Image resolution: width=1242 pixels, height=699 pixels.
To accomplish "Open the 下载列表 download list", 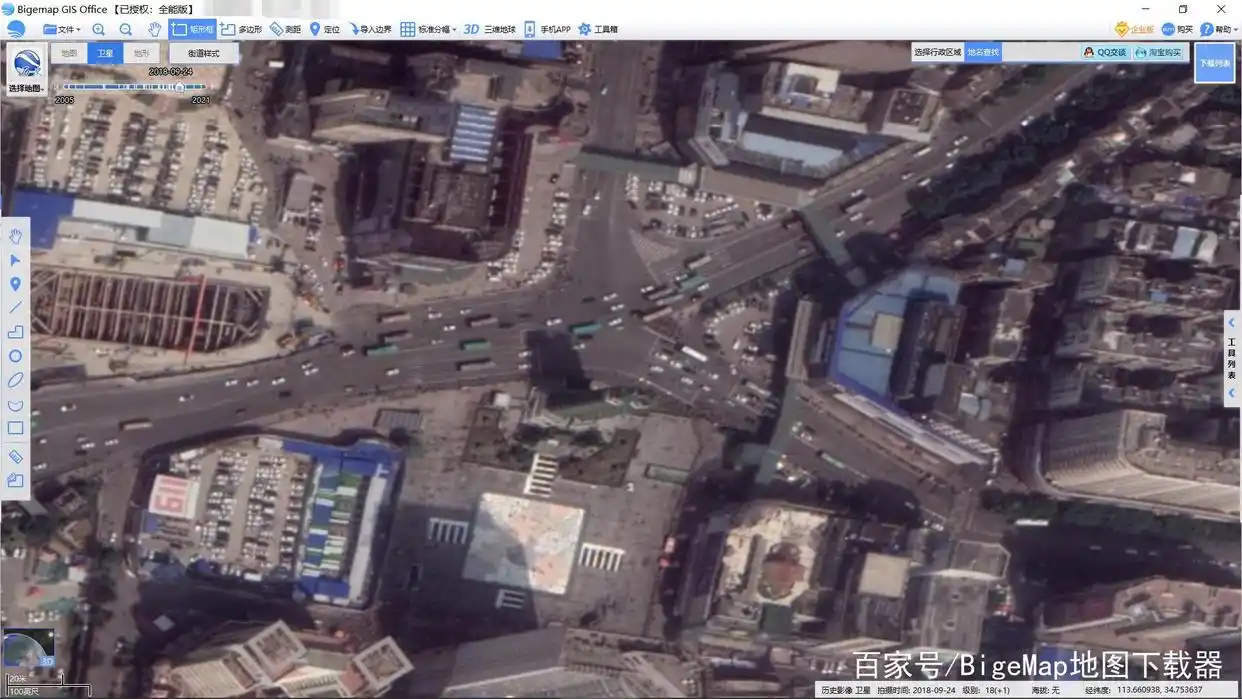I will (x=1214, y=63).
